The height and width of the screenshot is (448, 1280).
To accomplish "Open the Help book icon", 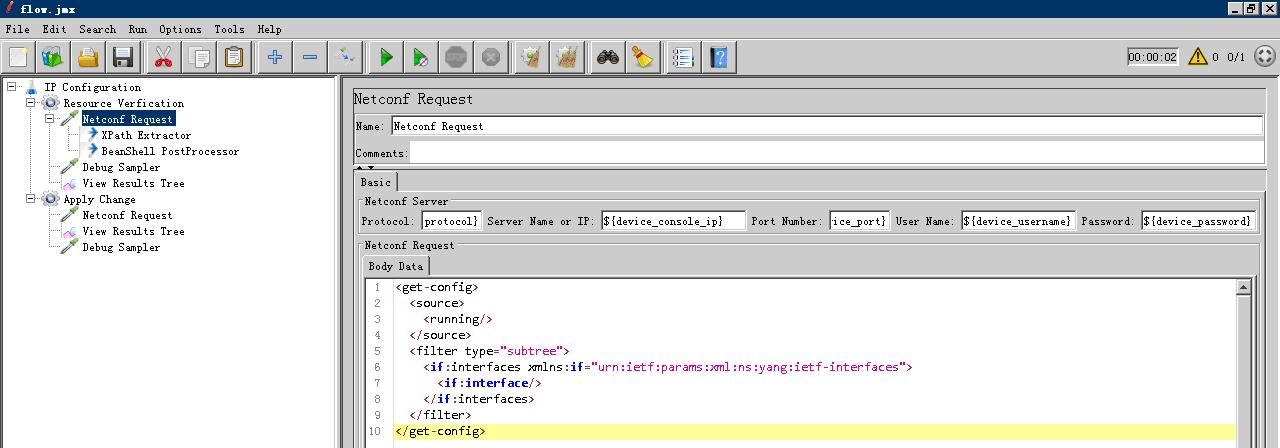I will [x=719, y=57].
